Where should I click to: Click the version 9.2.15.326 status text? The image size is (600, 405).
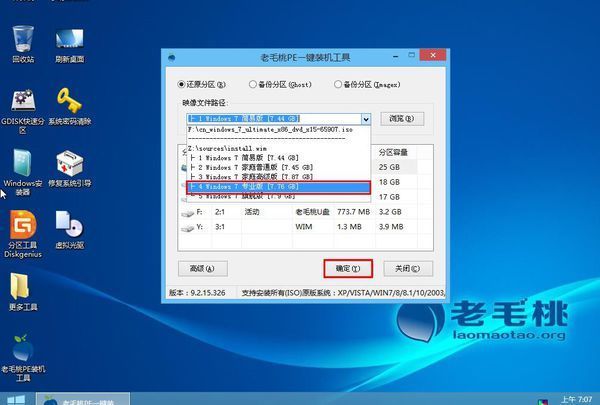[197, 293]
